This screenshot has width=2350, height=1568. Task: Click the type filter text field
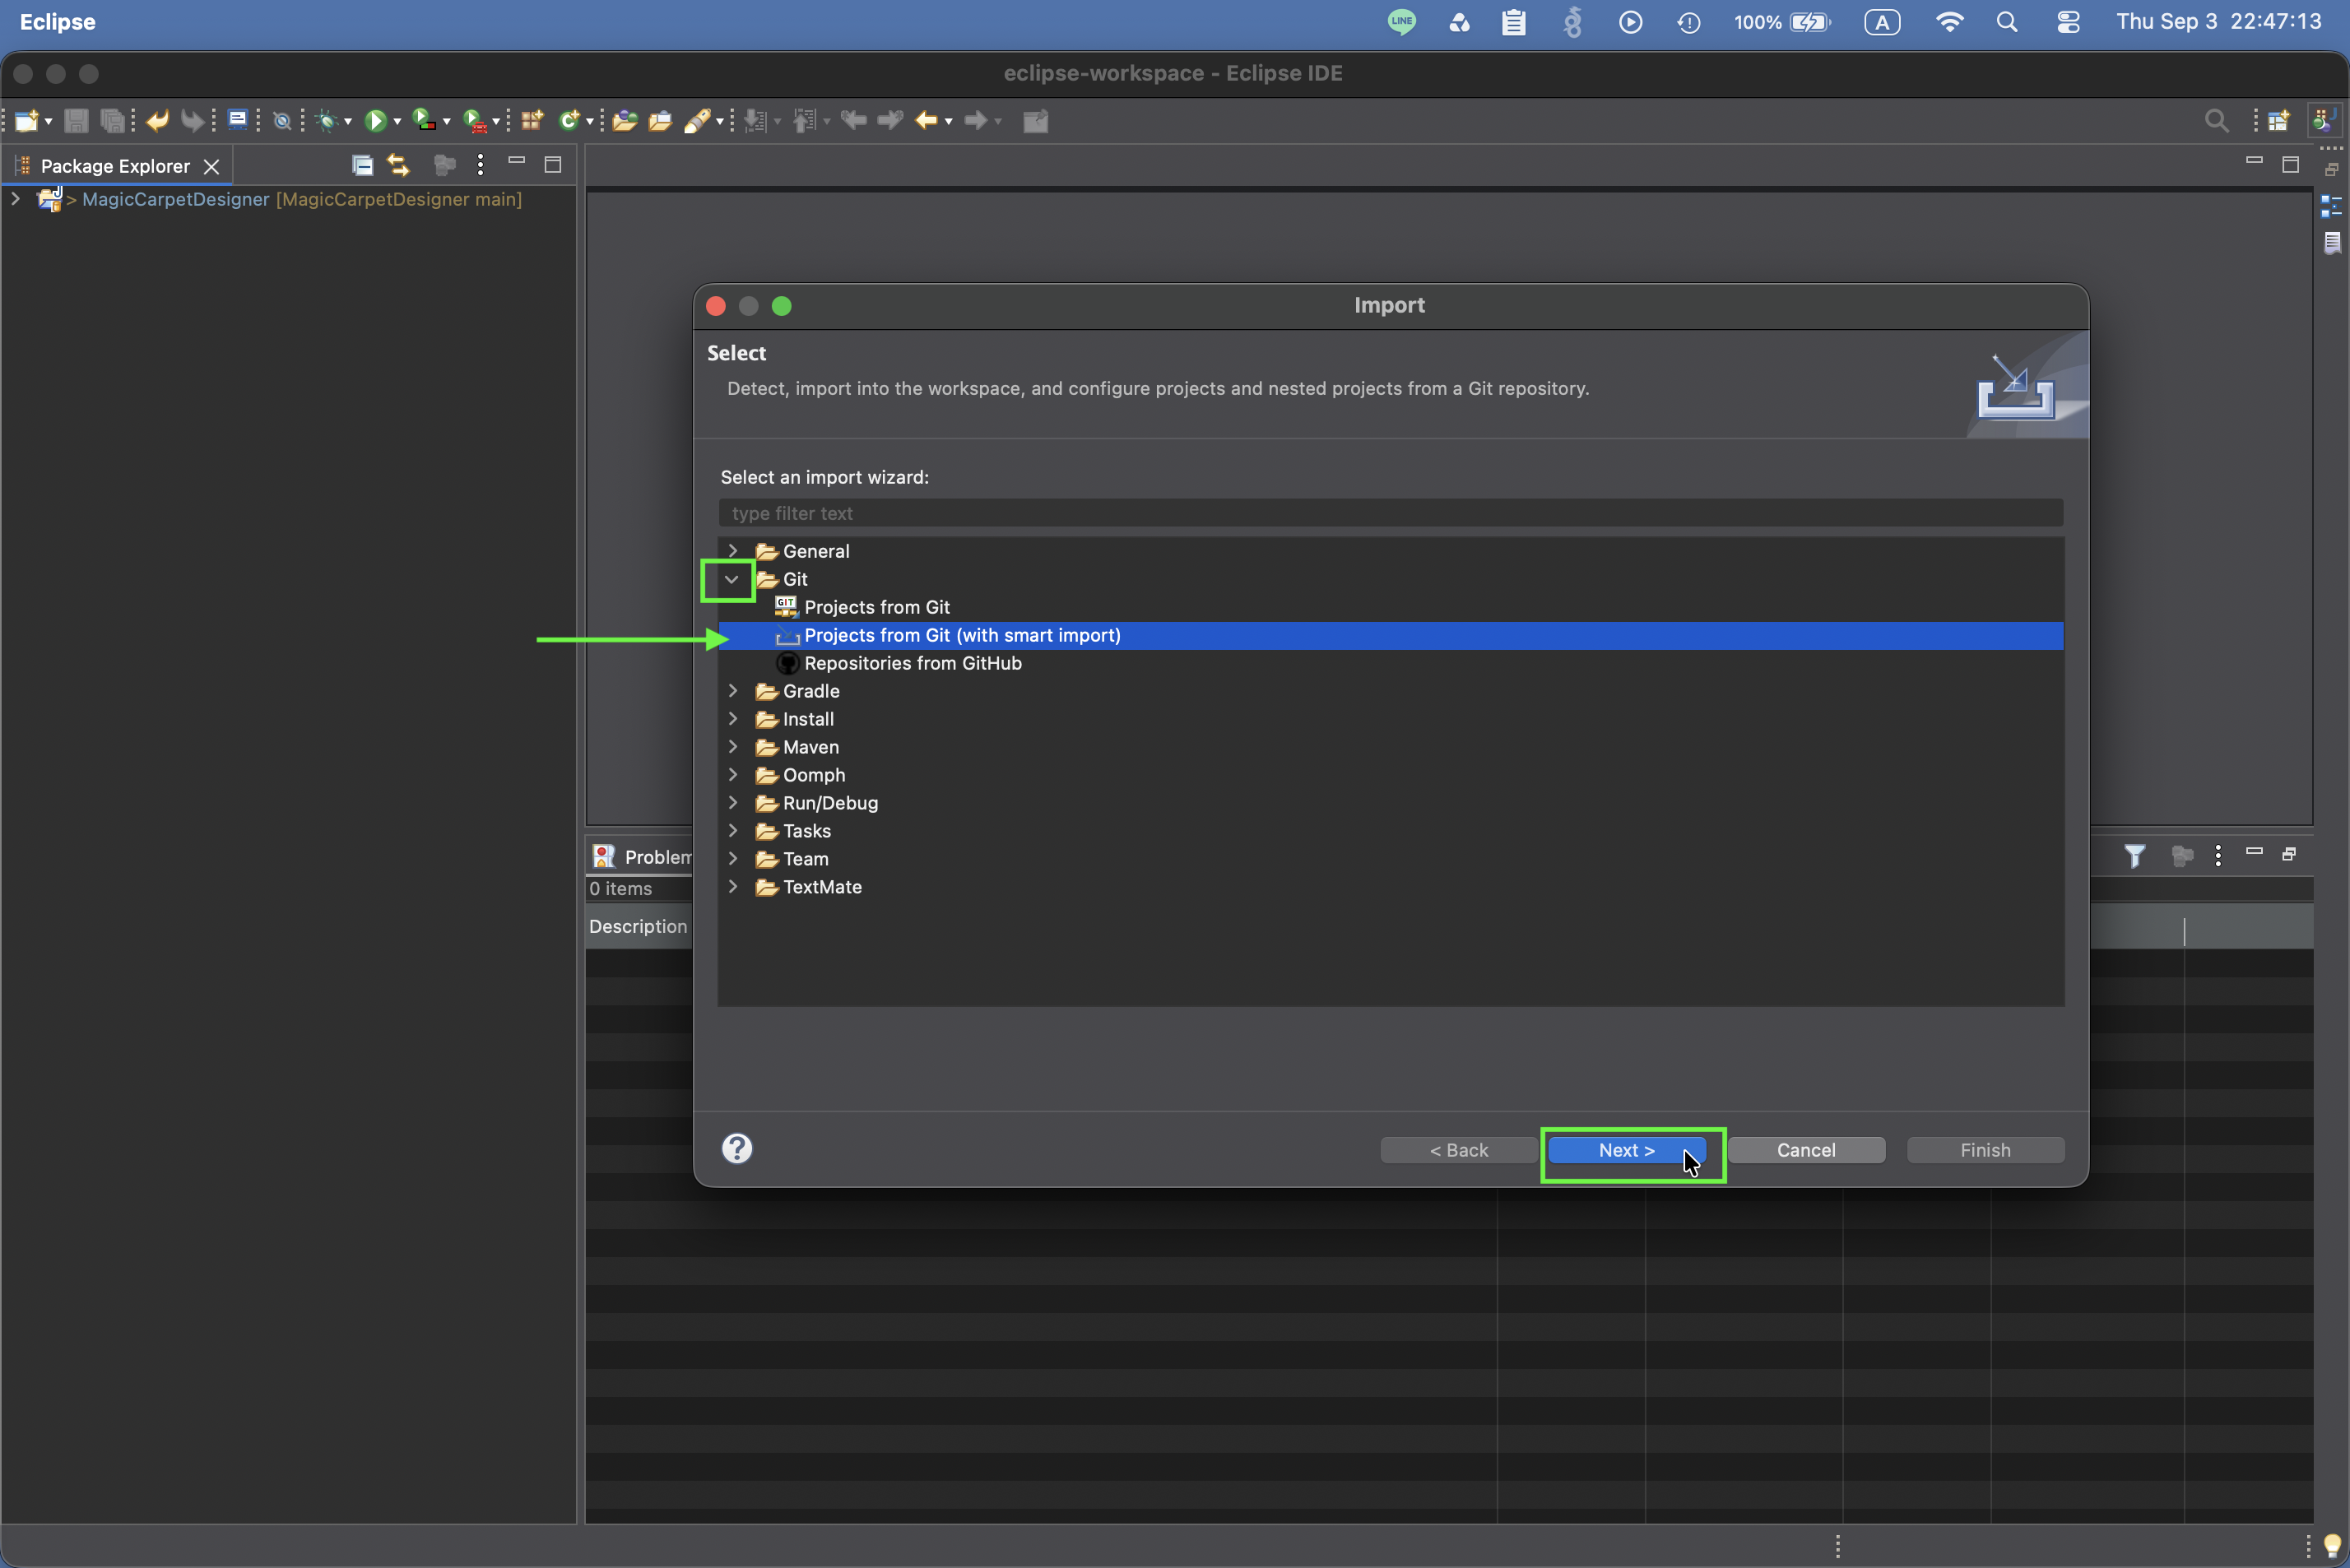1390,513
